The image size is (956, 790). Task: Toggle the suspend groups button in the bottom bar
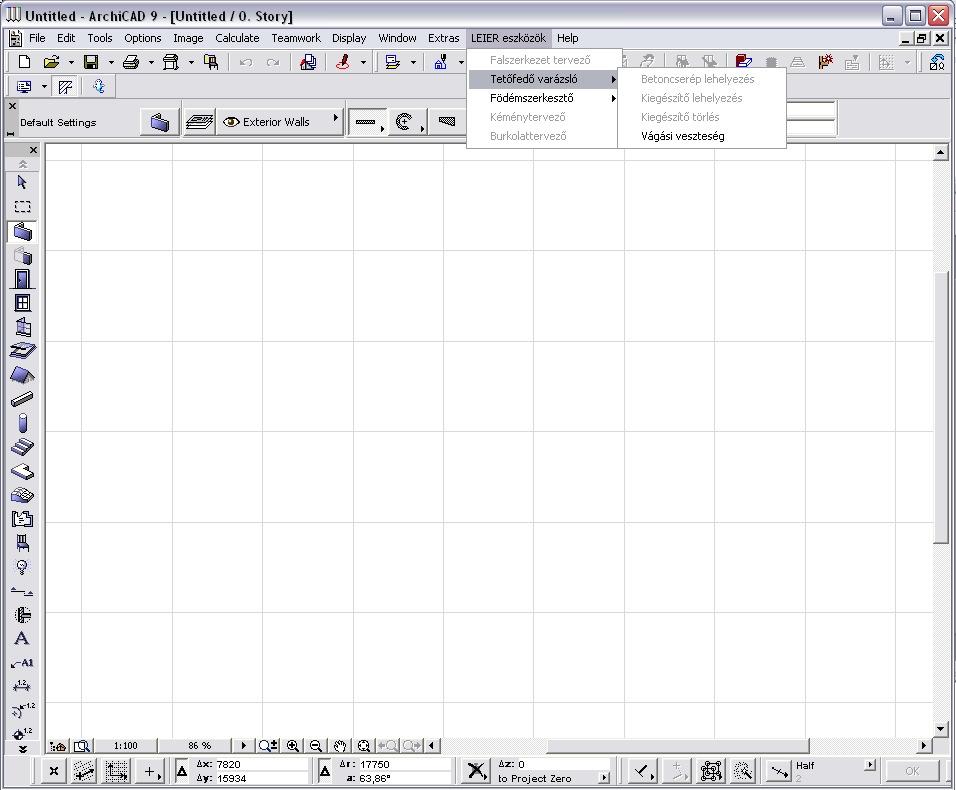[x=710, y=772]
